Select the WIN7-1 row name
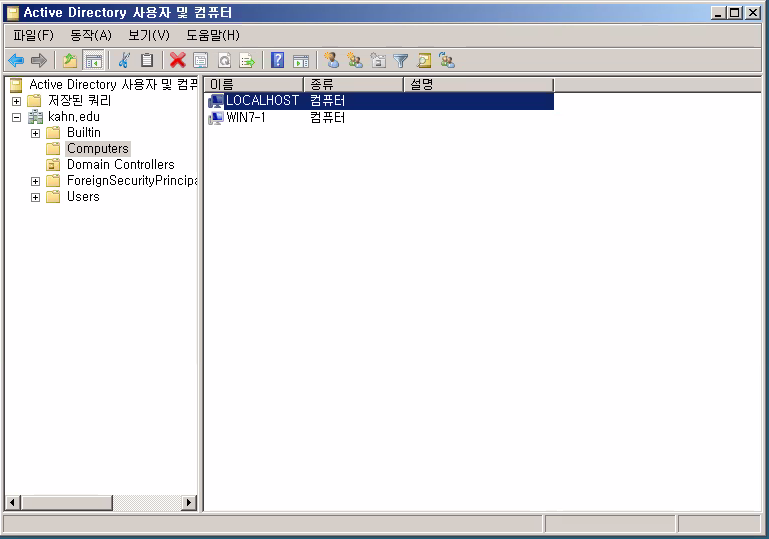Viewport: 769px width, 539px height. [246, 118]
